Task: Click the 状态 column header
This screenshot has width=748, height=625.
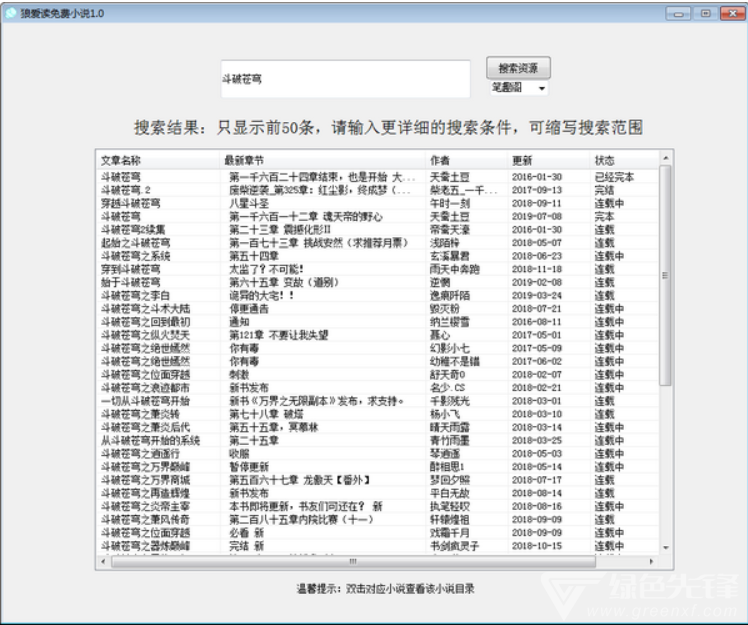Action: 624,160
